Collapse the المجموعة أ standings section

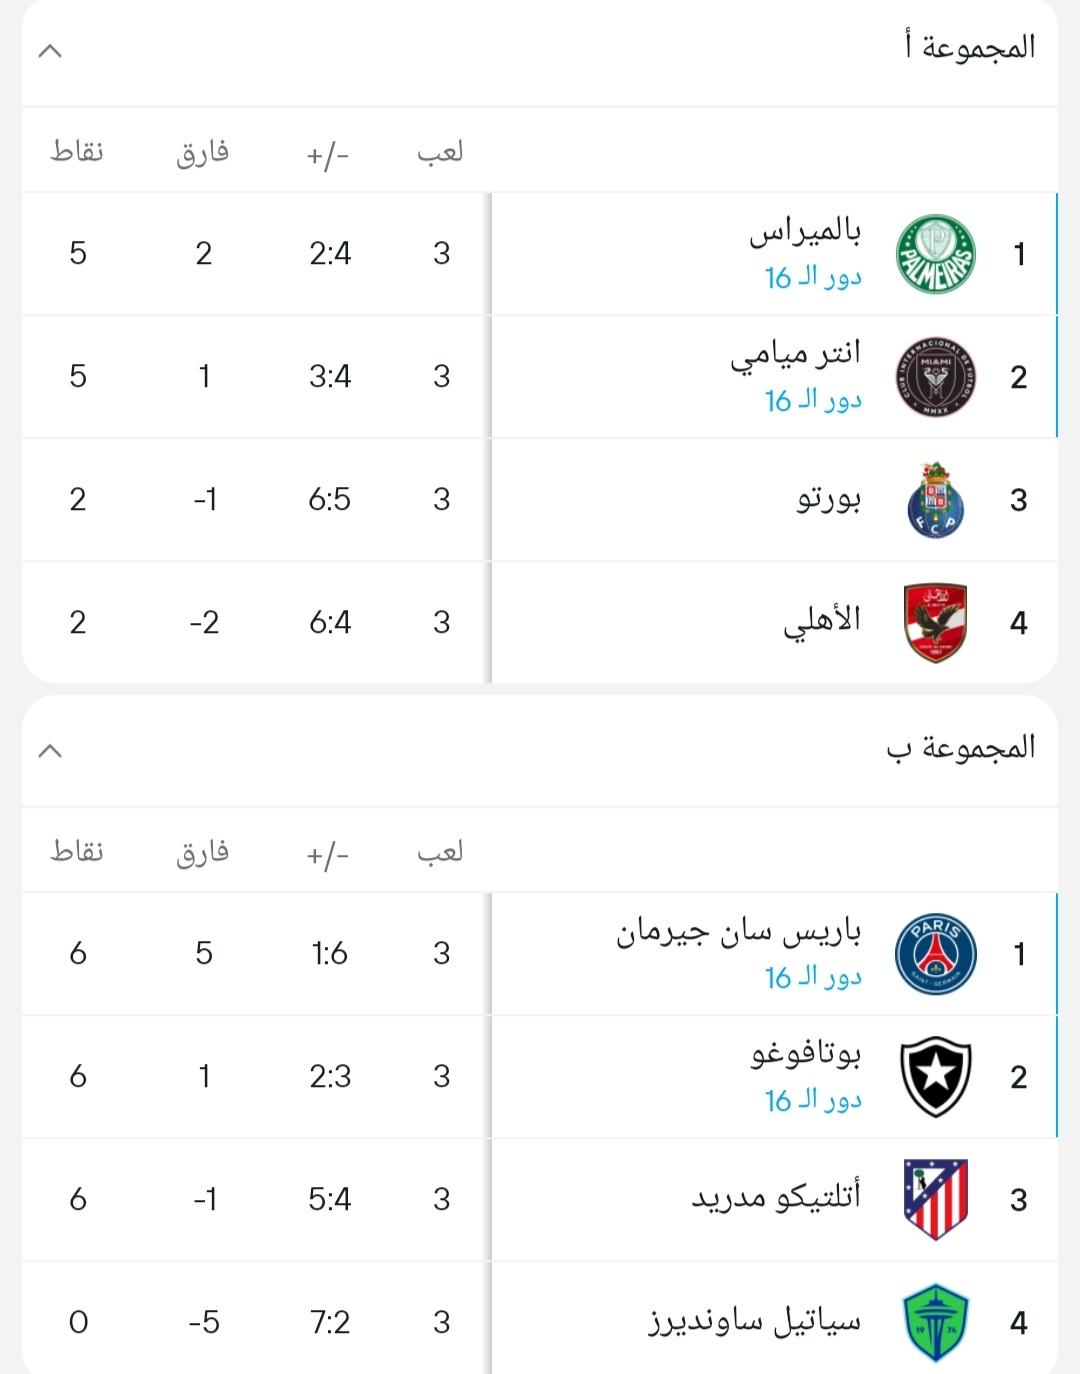click(50, 50)
